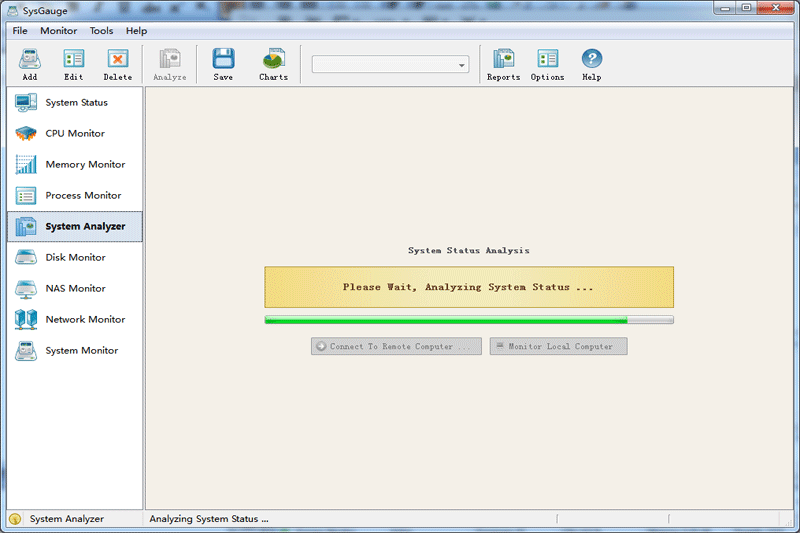This screenshot has width=800, height=533.
Task: Open the File menu
Action: pyautogui.click(x=20, y=31)
